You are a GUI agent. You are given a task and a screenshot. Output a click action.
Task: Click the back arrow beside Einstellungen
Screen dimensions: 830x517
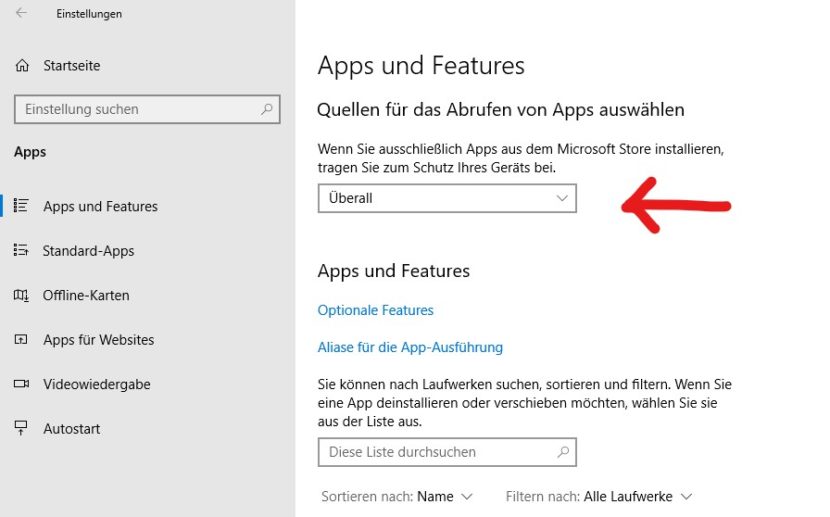(21, 13)
